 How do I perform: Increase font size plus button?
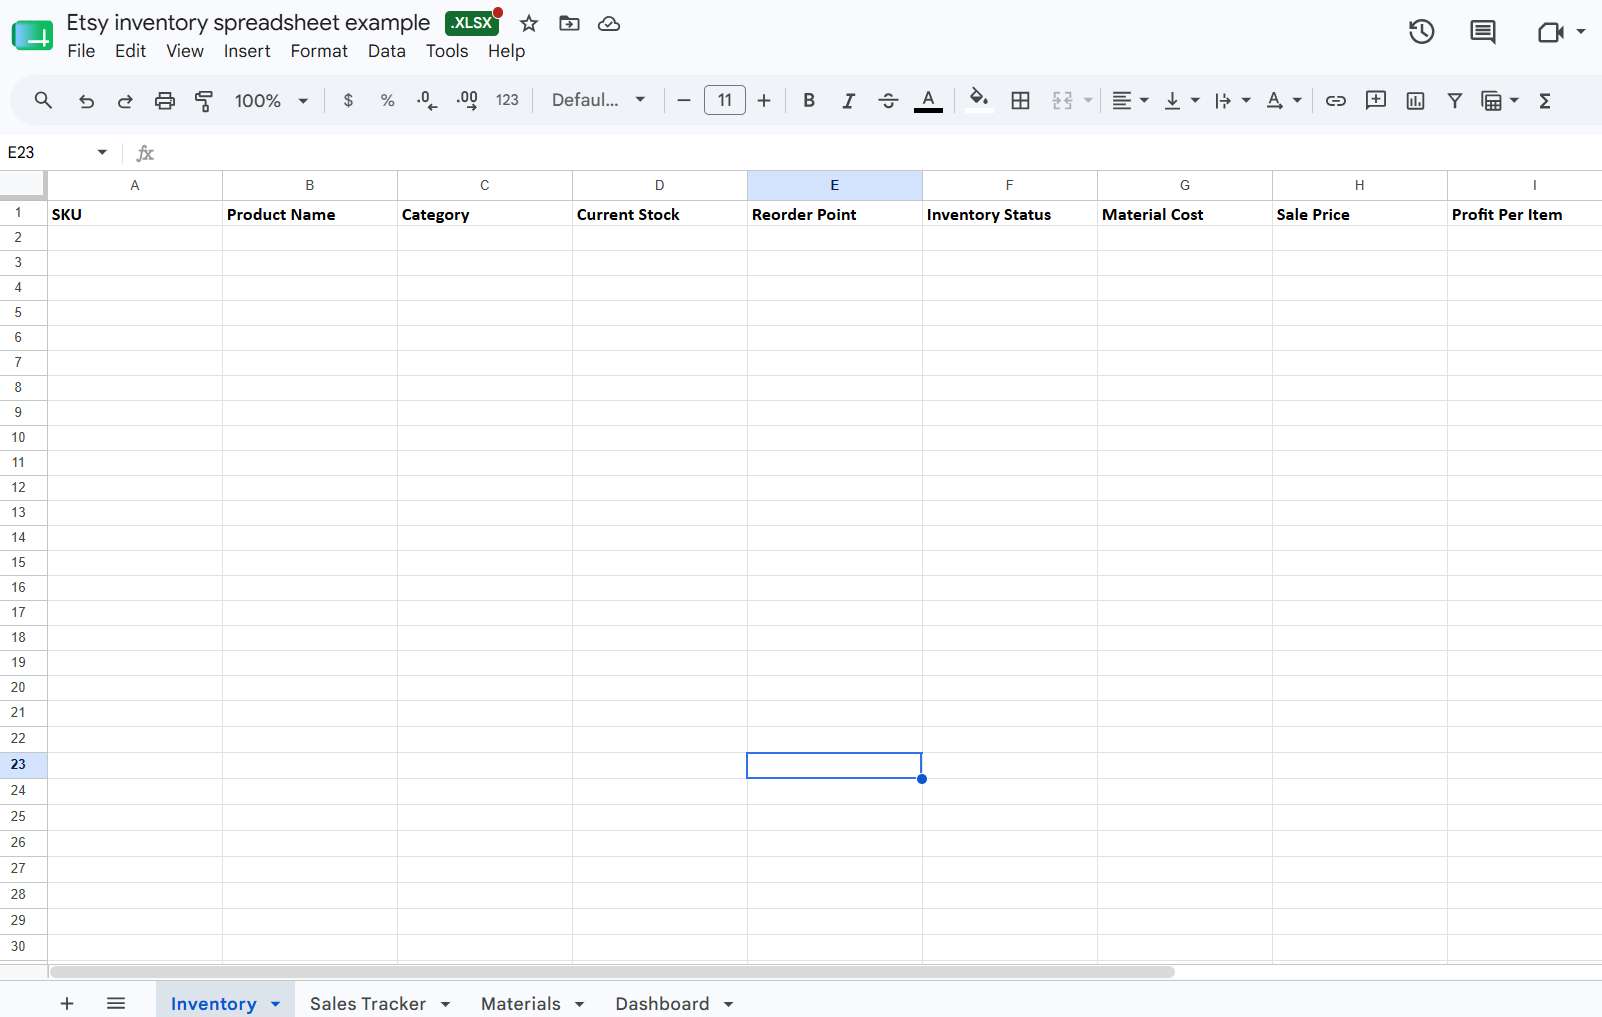click(764, 100)
